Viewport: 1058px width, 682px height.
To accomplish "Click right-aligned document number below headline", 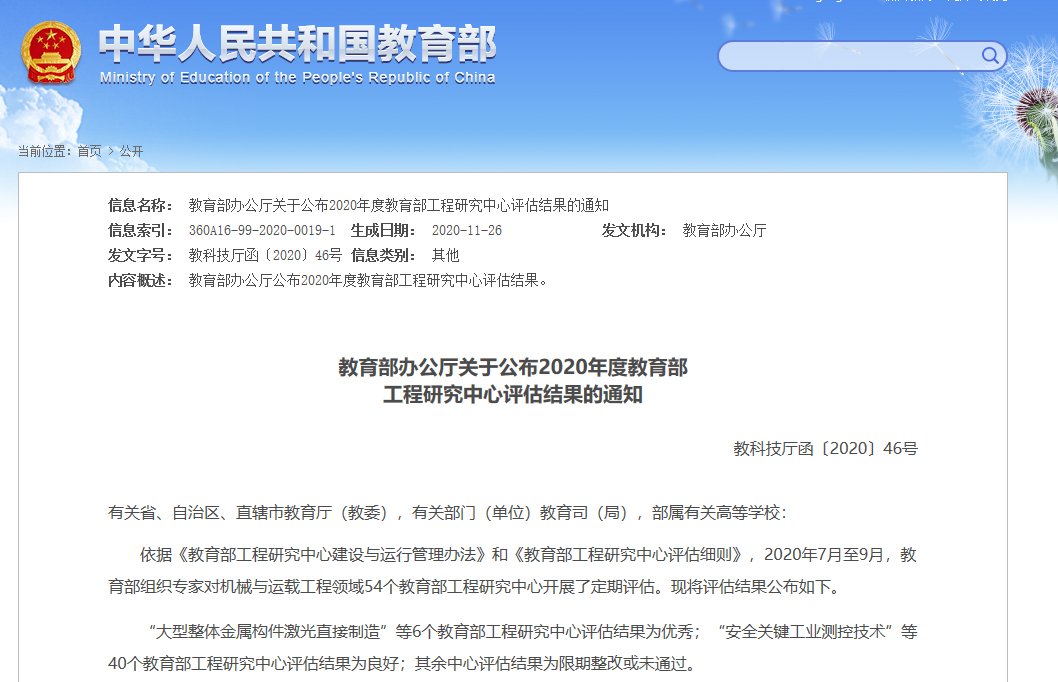I will click(x=825, y=448).
